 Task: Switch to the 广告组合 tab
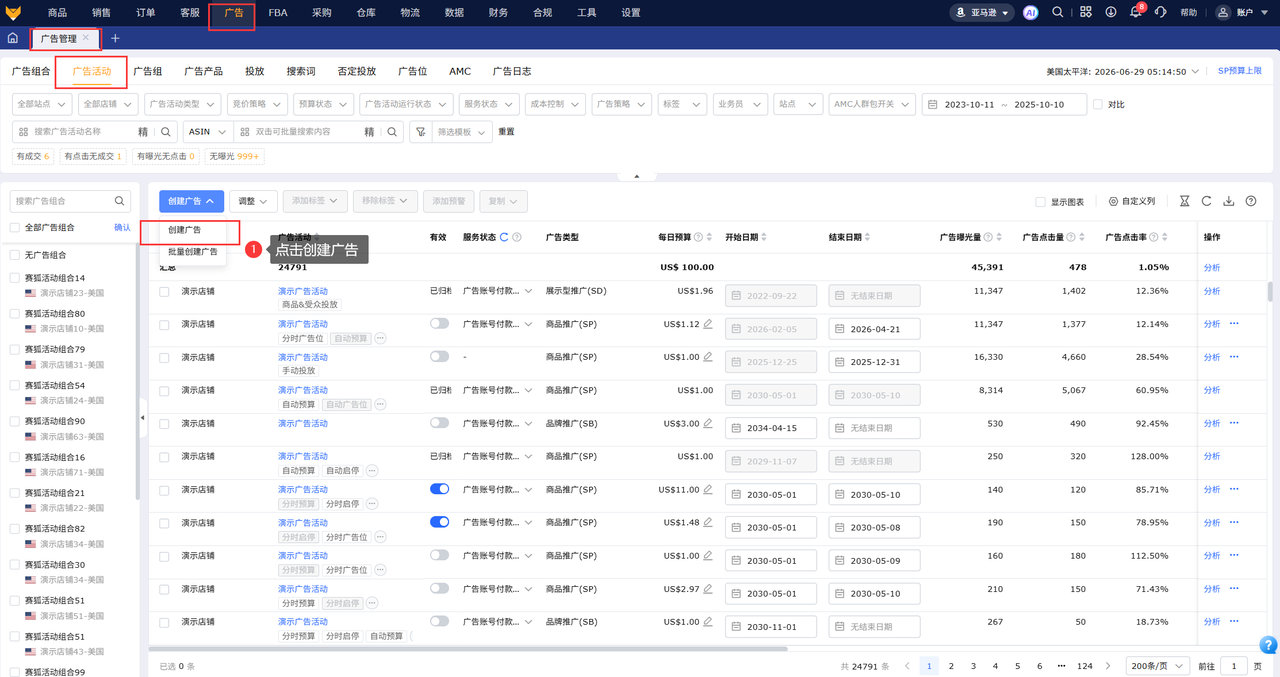click(31, 71)
